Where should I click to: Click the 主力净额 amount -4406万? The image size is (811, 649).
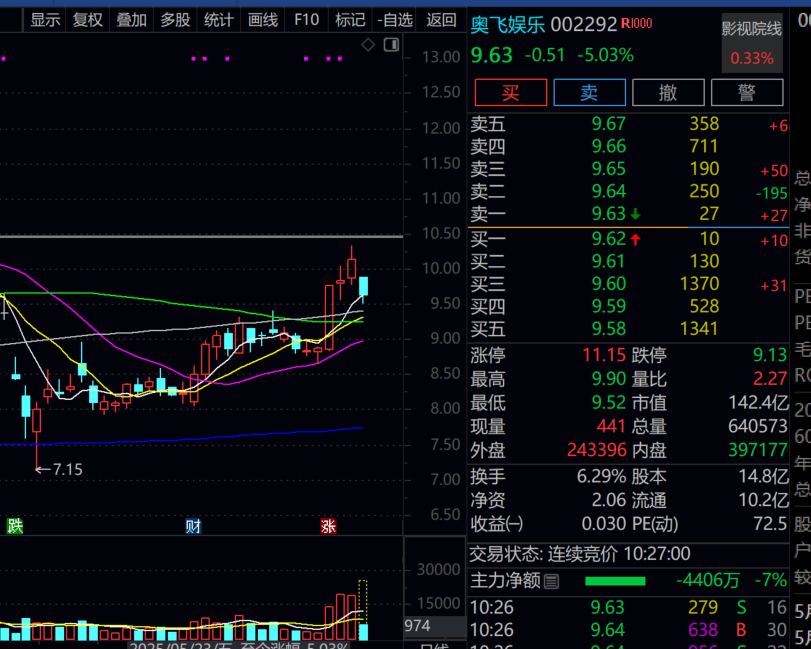pos(708,580)
